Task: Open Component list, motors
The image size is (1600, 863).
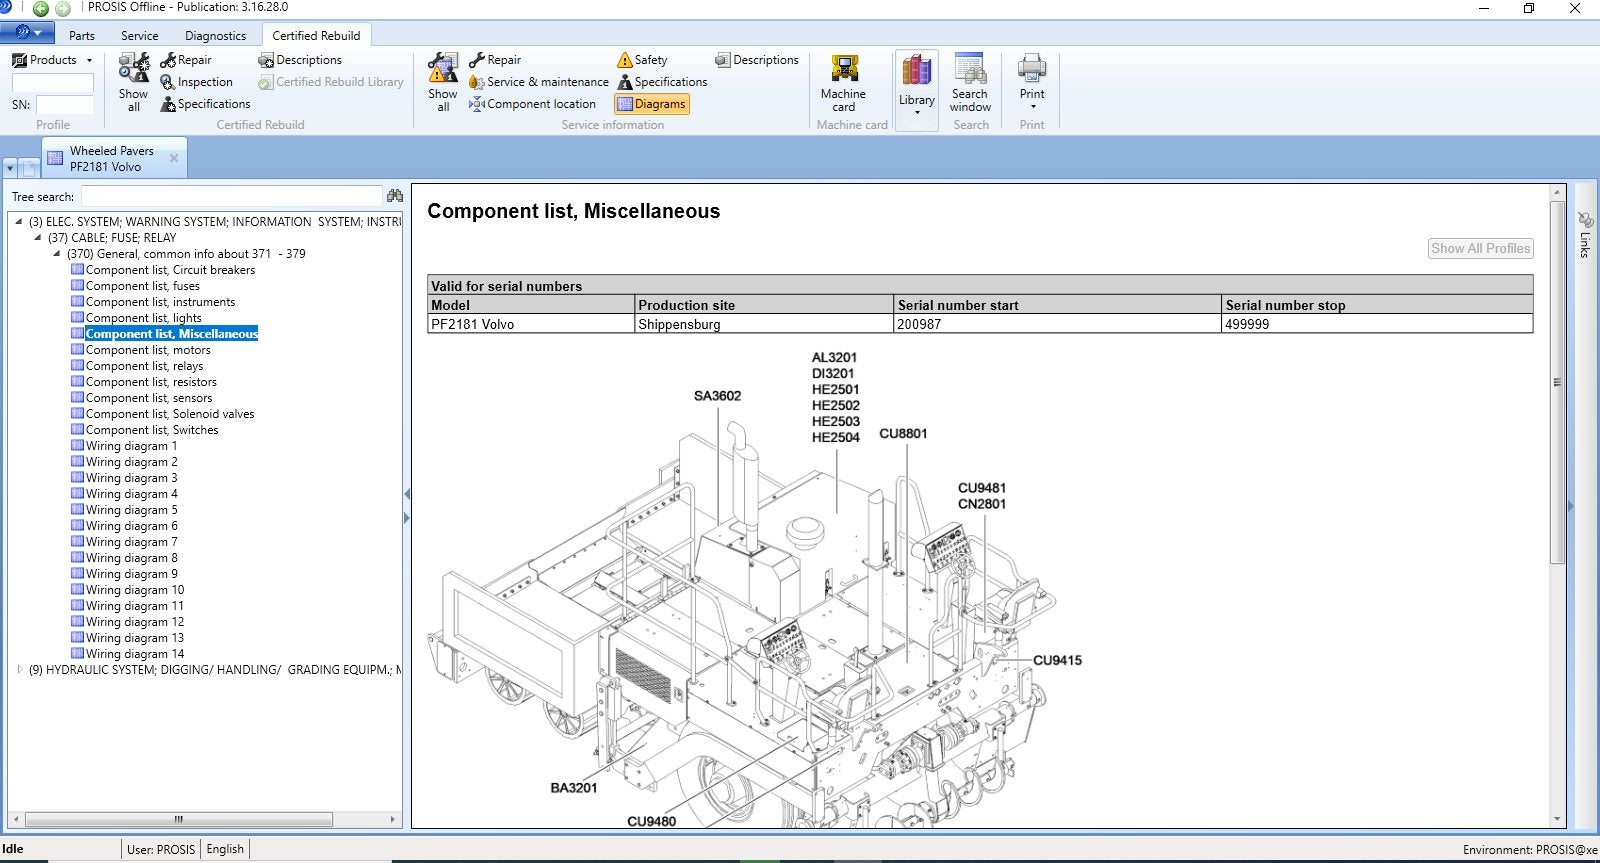Action: (x=148, y=350)
